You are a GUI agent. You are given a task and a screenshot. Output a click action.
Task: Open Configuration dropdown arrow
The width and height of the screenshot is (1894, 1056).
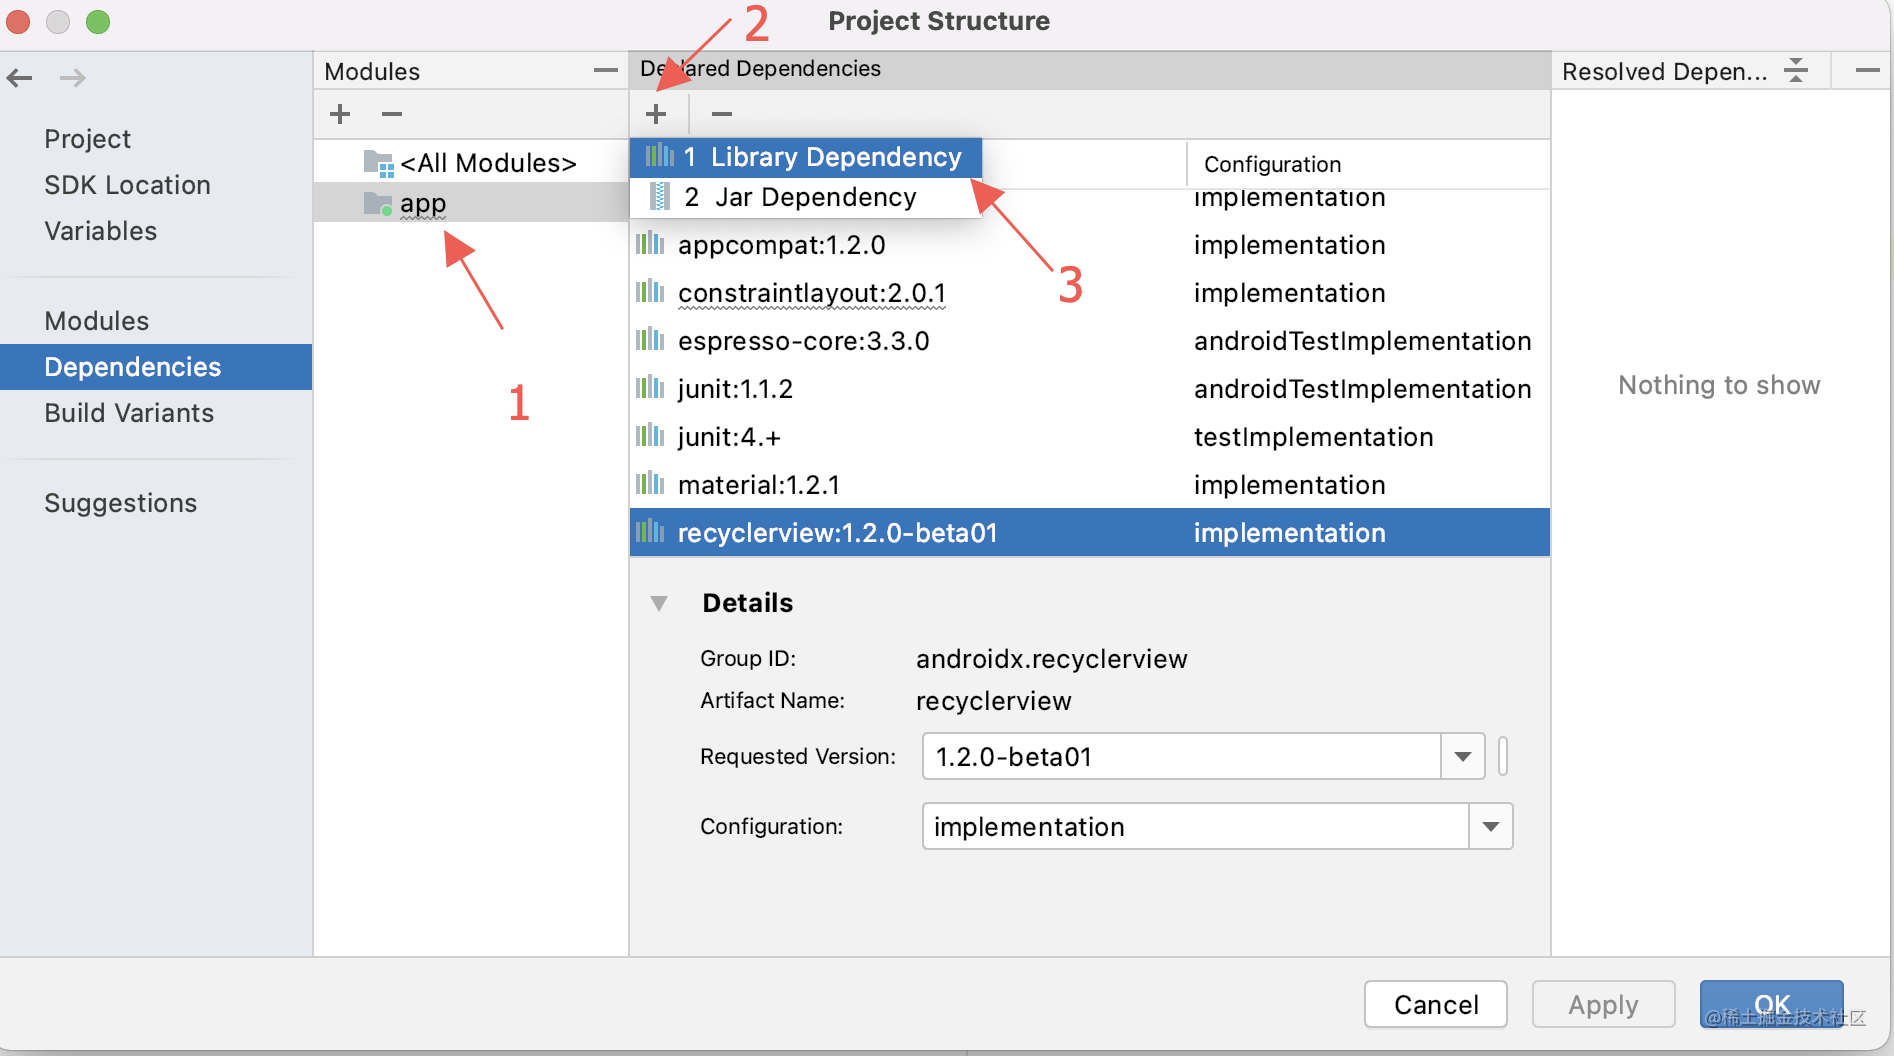(1491, 826)
